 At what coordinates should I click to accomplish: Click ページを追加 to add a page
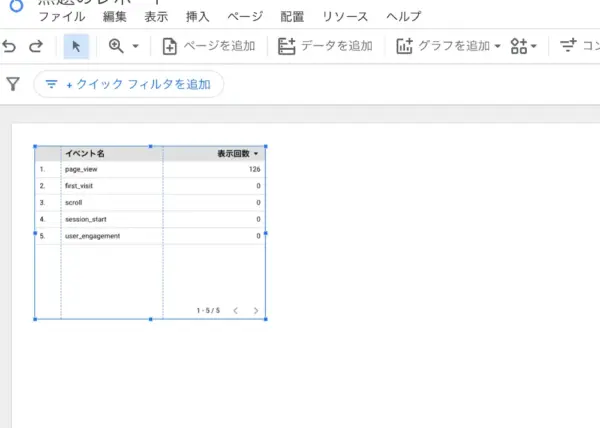pyautogui.click(x=209, y=46)
